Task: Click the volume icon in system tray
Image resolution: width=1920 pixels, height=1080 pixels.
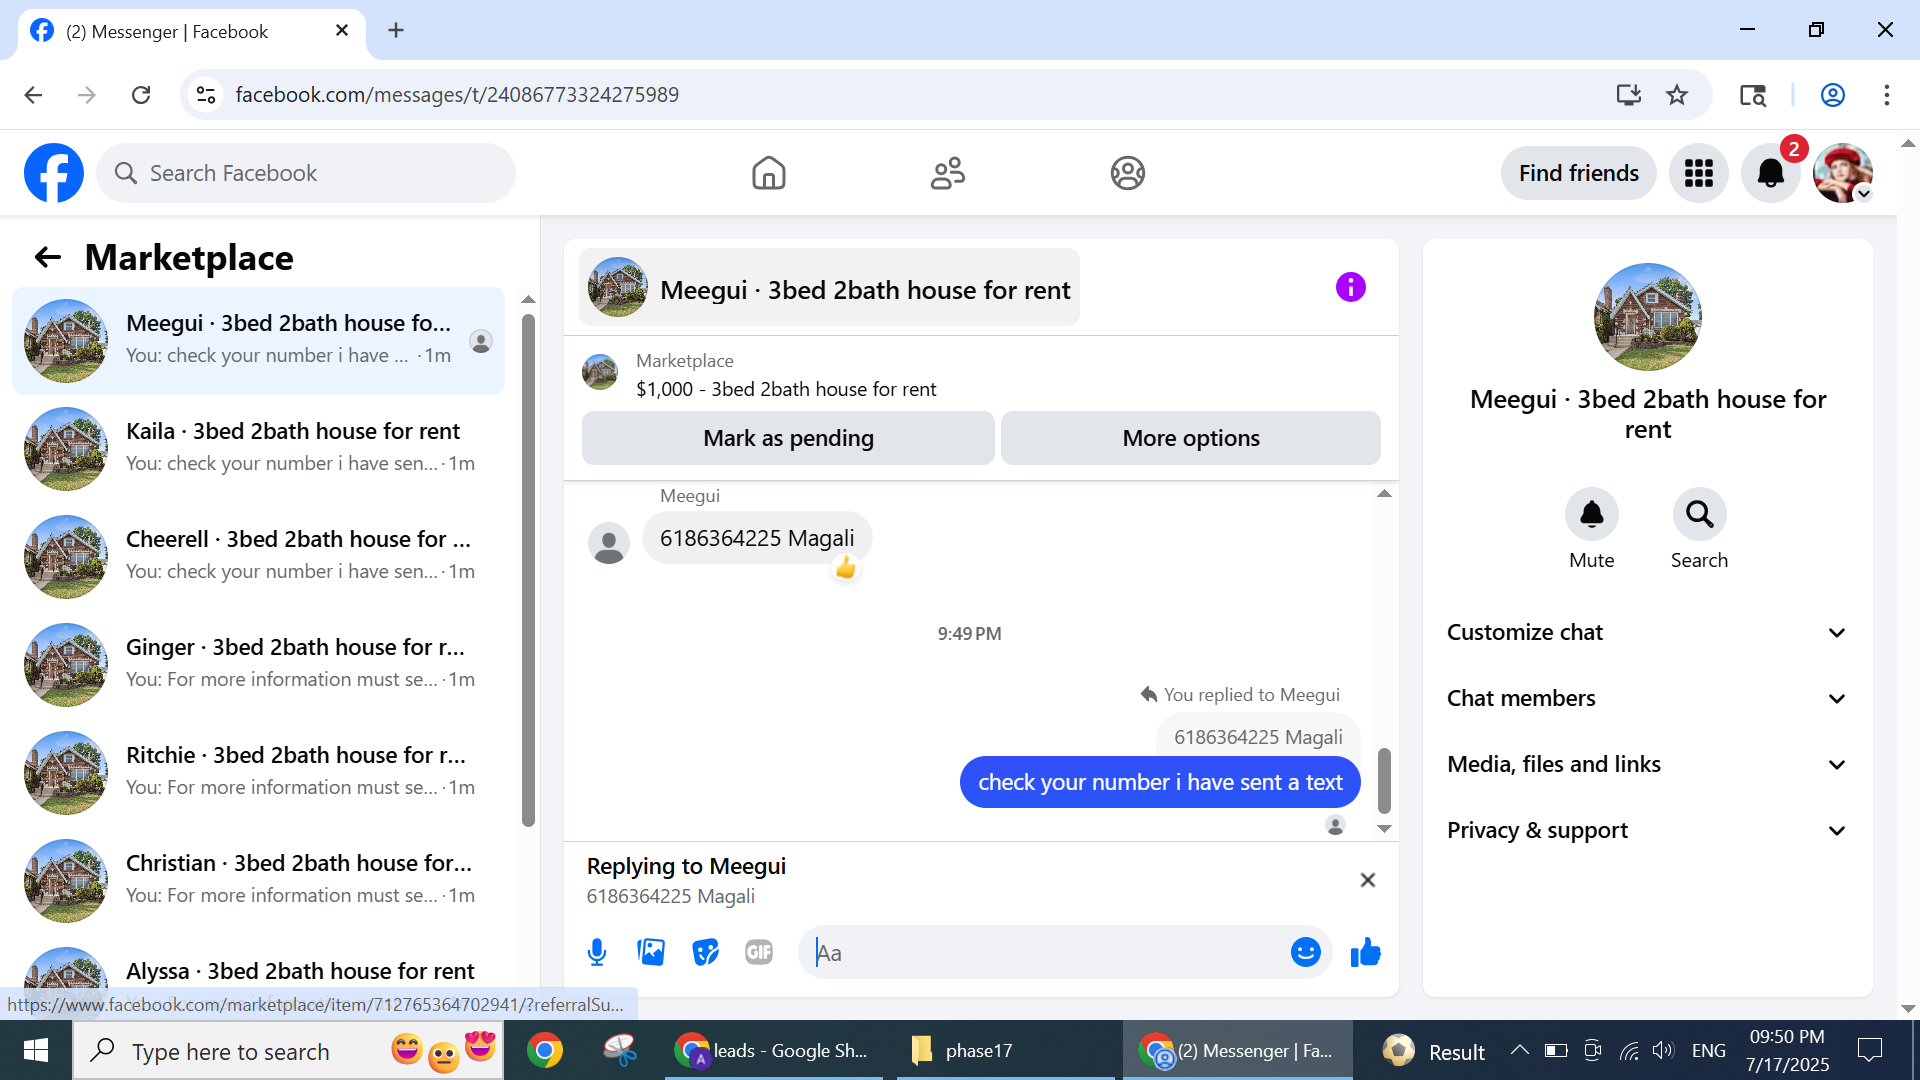Action: [1662, 1050]
